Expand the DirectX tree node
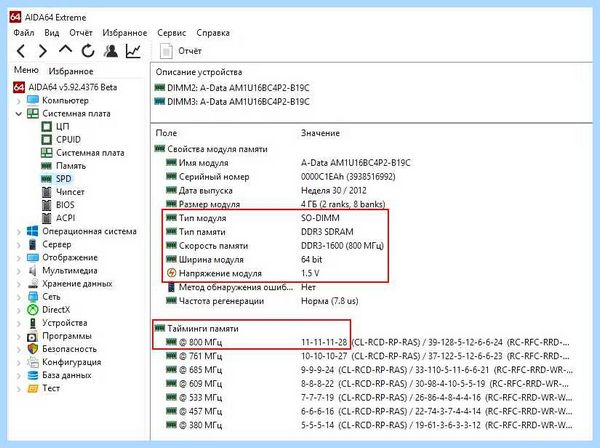The image size is (600, 448). [x=18, y=310]
